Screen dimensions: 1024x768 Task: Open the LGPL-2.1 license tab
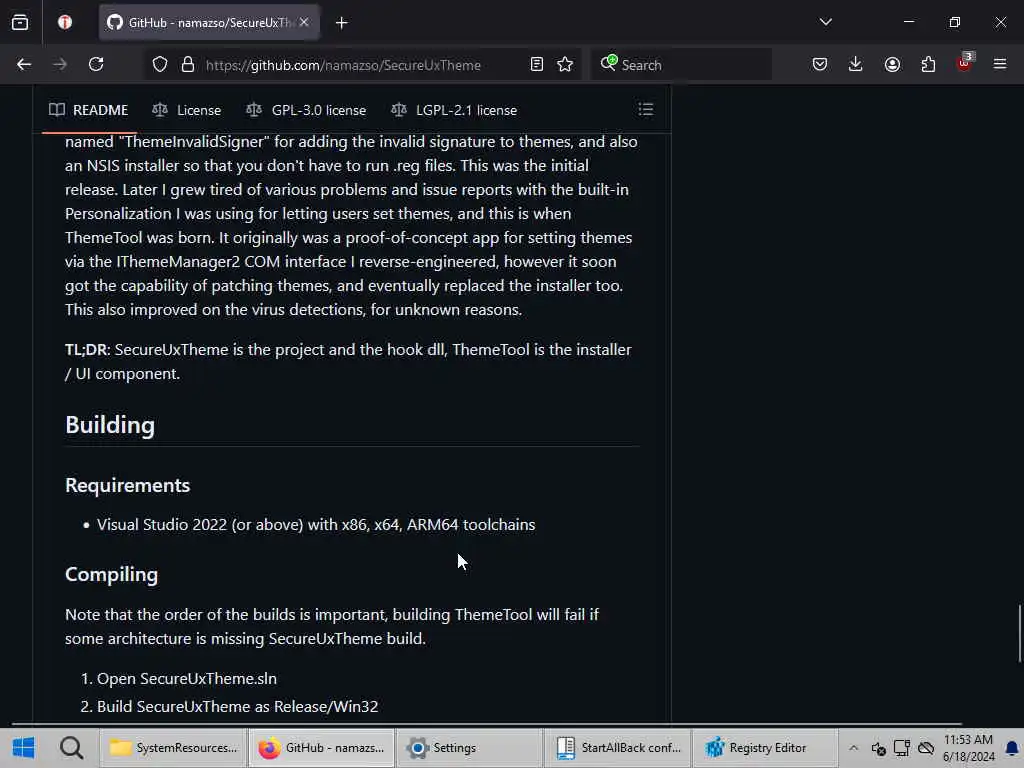click(x=454, y=110)
